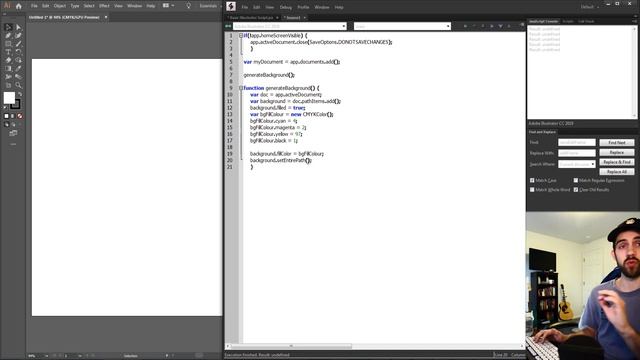This screenshot has height=360, width=640.
Task: Open the Arrange Documents dropdown in Illustrator
Action: pos(168,6)
